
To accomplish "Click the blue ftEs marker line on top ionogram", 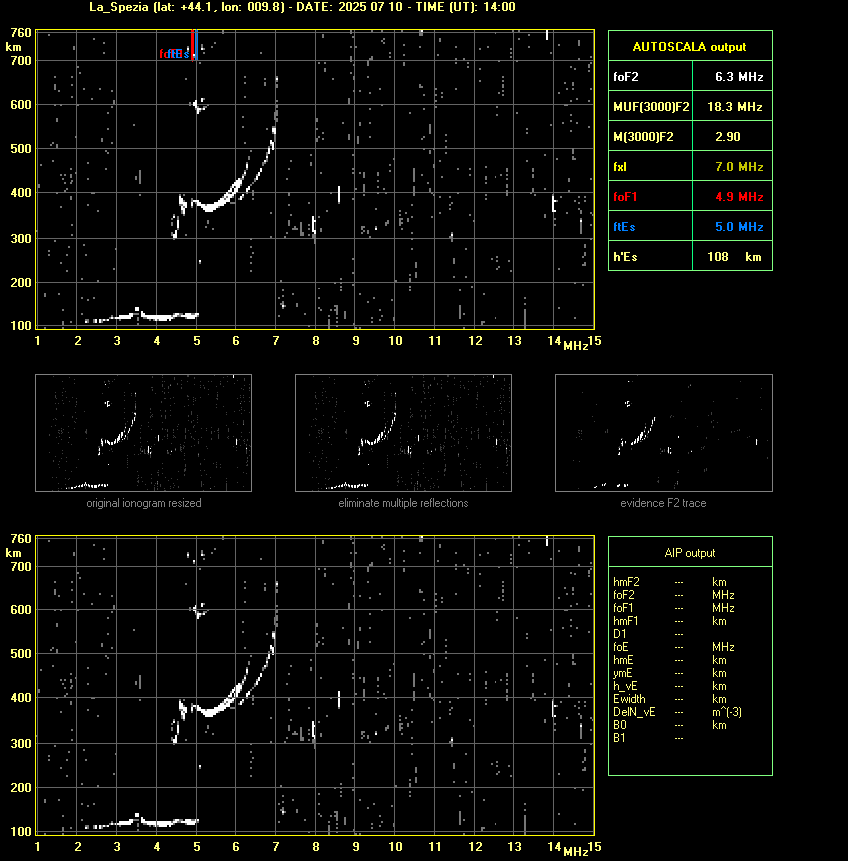I will 196,45.
